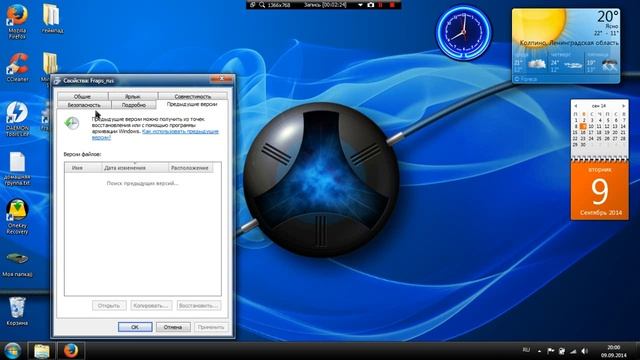Image resolution: width=640 pixels, height=360 pixels.
Task: Click the camera screenshot icon in recorder bar
Action: click(x=371, y=5)
